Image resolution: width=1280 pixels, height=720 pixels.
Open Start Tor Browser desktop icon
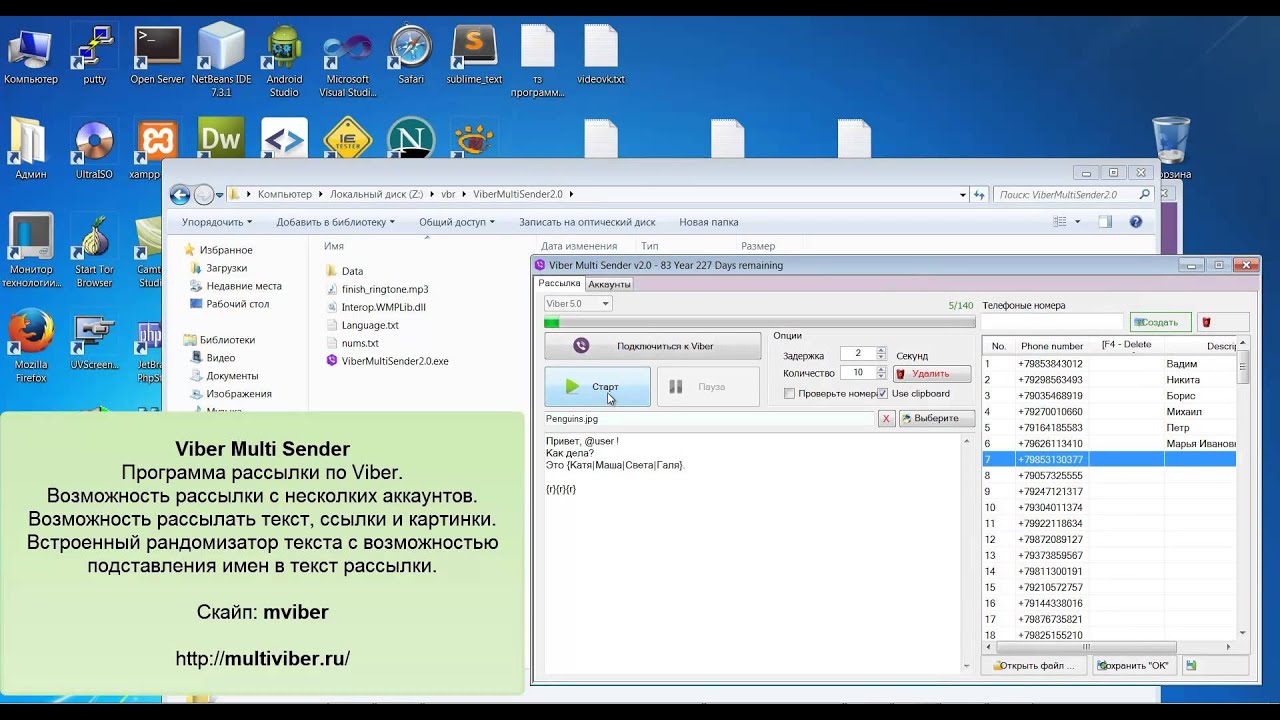94,252
